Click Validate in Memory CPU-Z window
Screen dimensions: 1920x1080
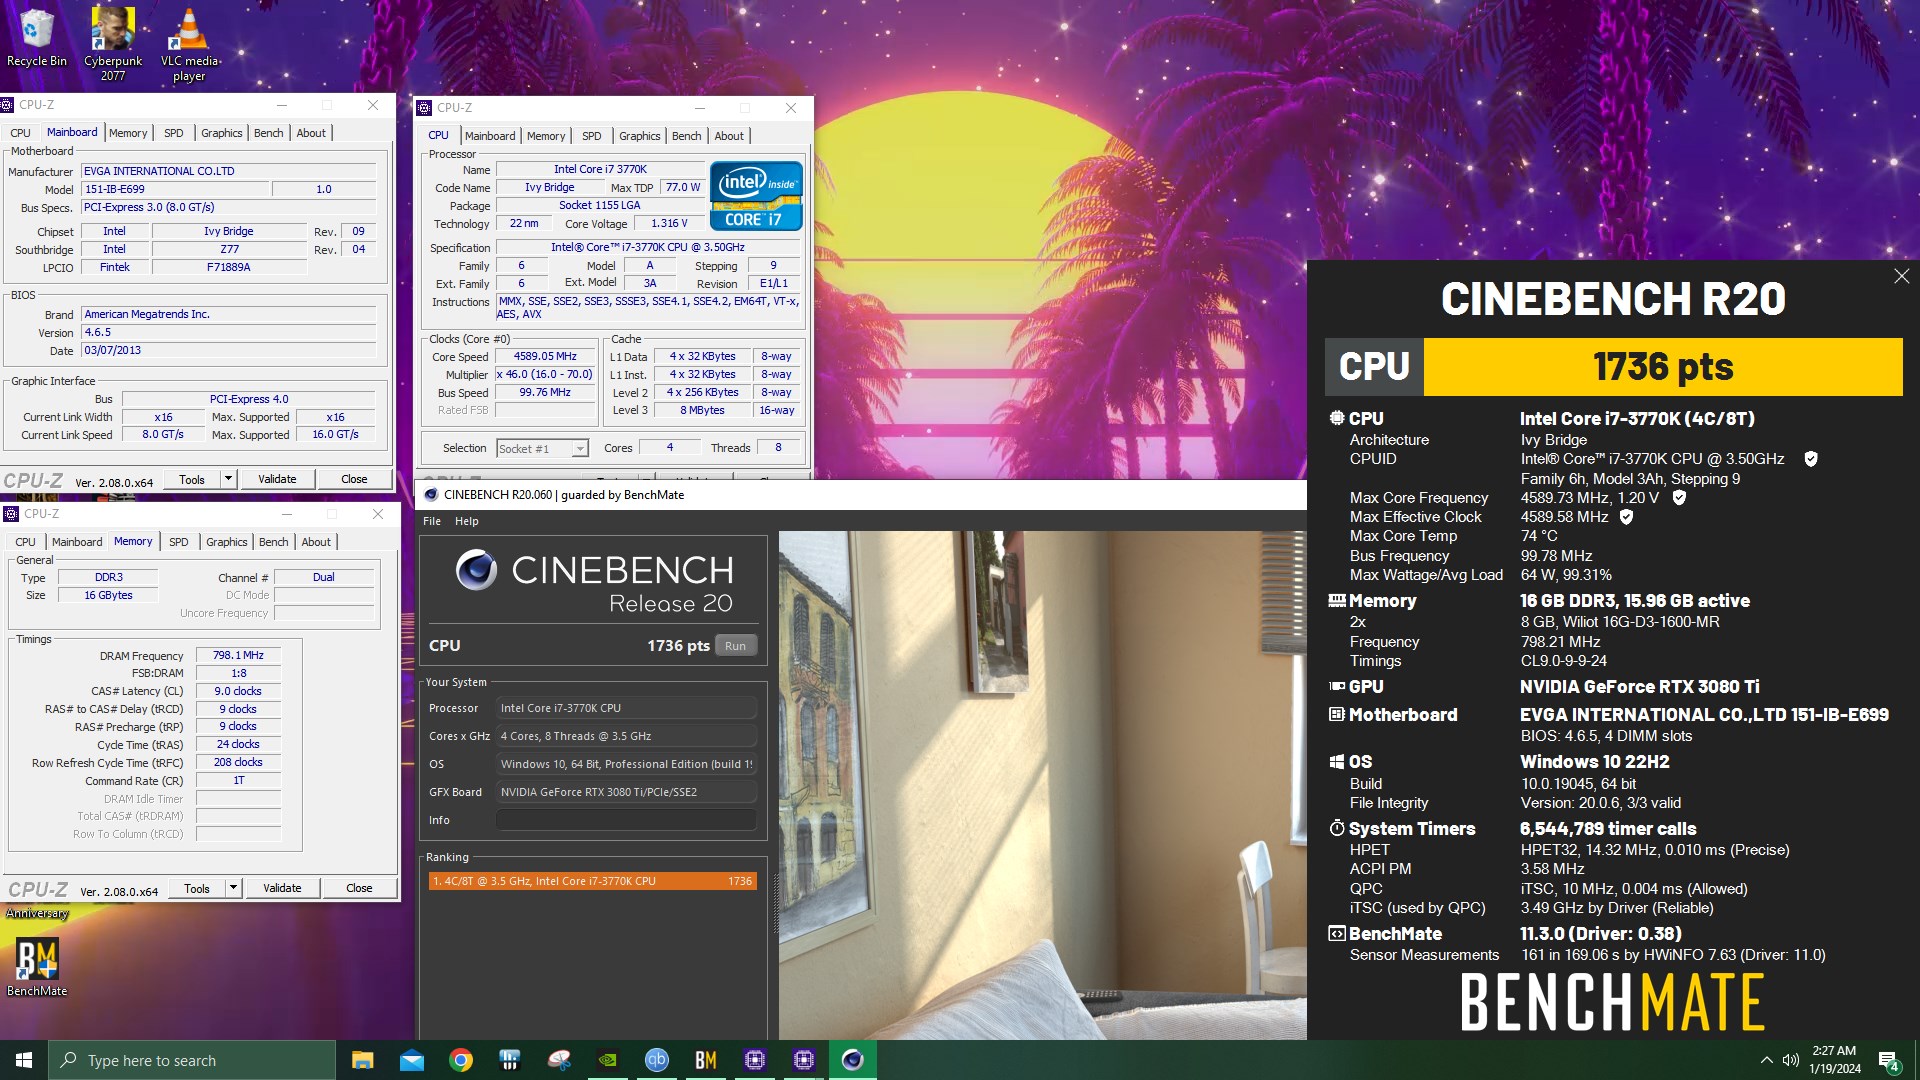(x=282, y=888)
